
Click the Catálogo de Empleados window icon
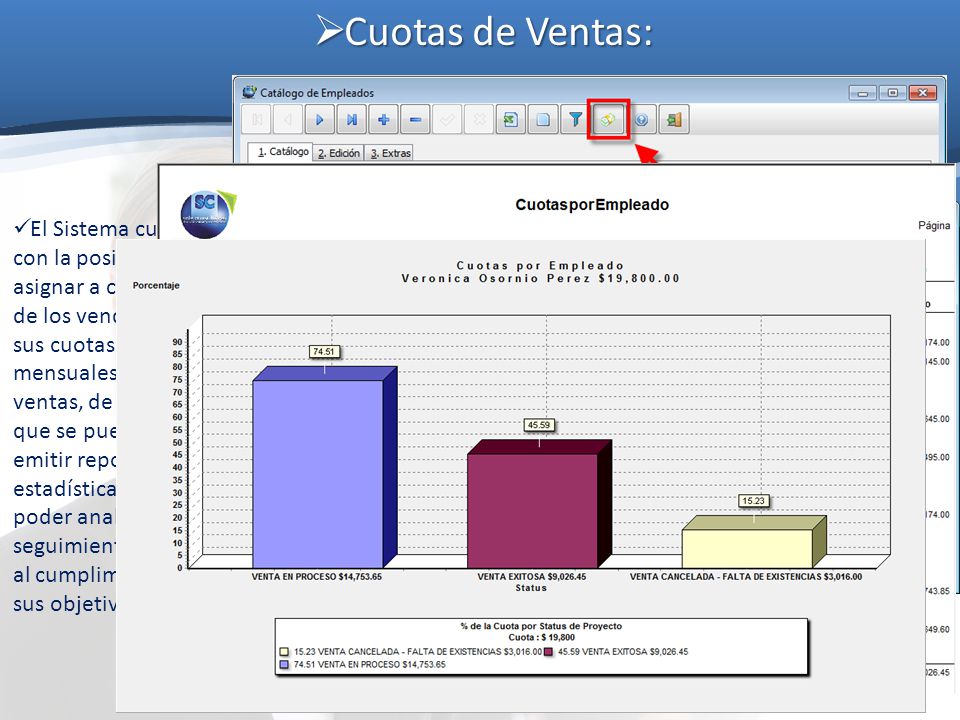tap(249, 92)
